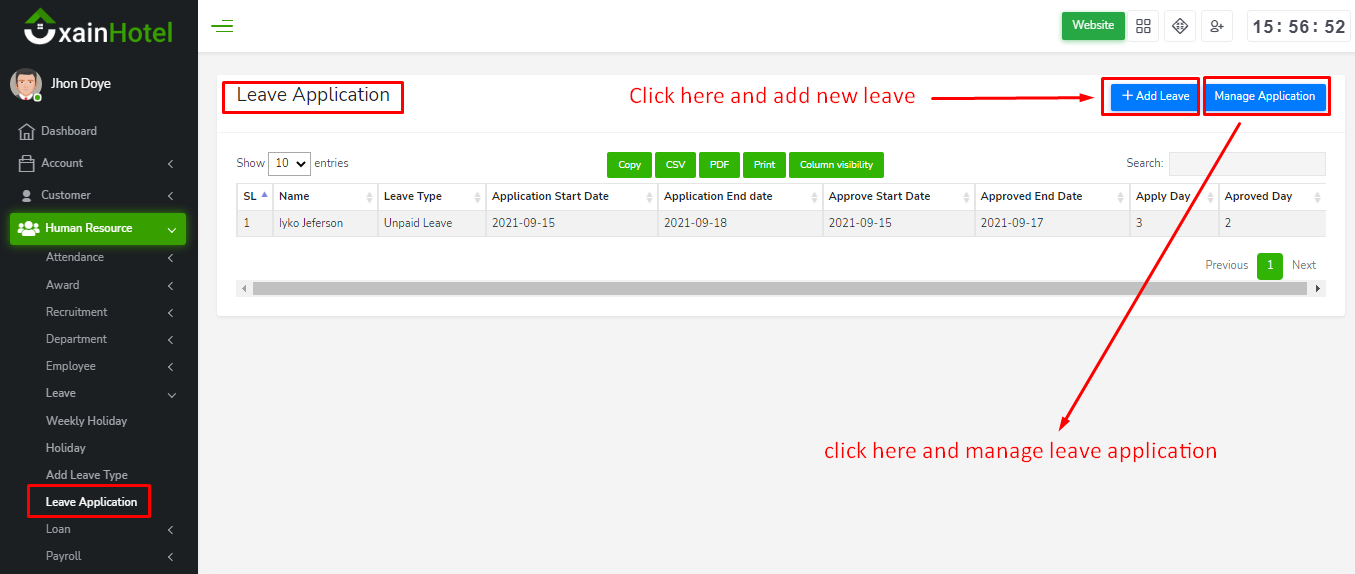Click the add user icon in header
Screen dimensions: 1355x574
pos(1217,26)
